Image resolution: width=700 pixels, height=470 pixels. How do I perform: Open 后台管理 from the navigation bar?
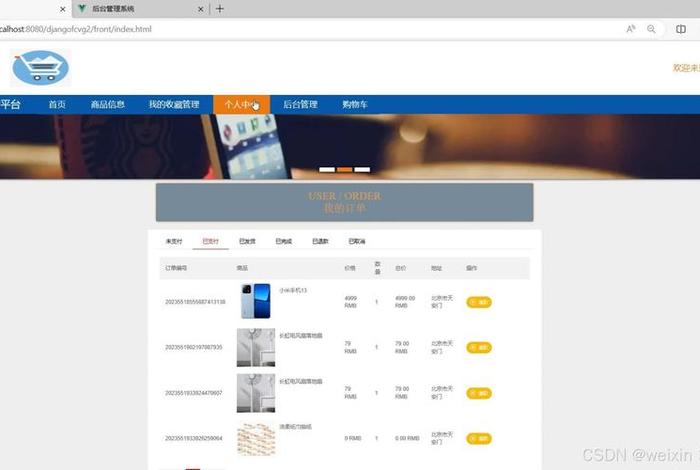tap(300, 104)
